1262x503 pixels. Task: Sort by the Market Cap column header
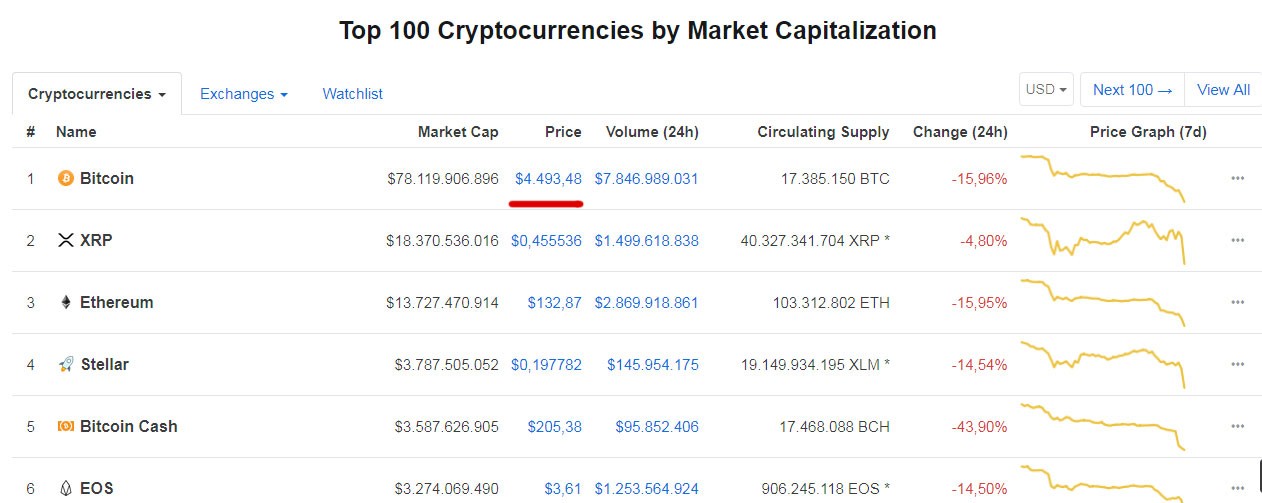(458, 132)
